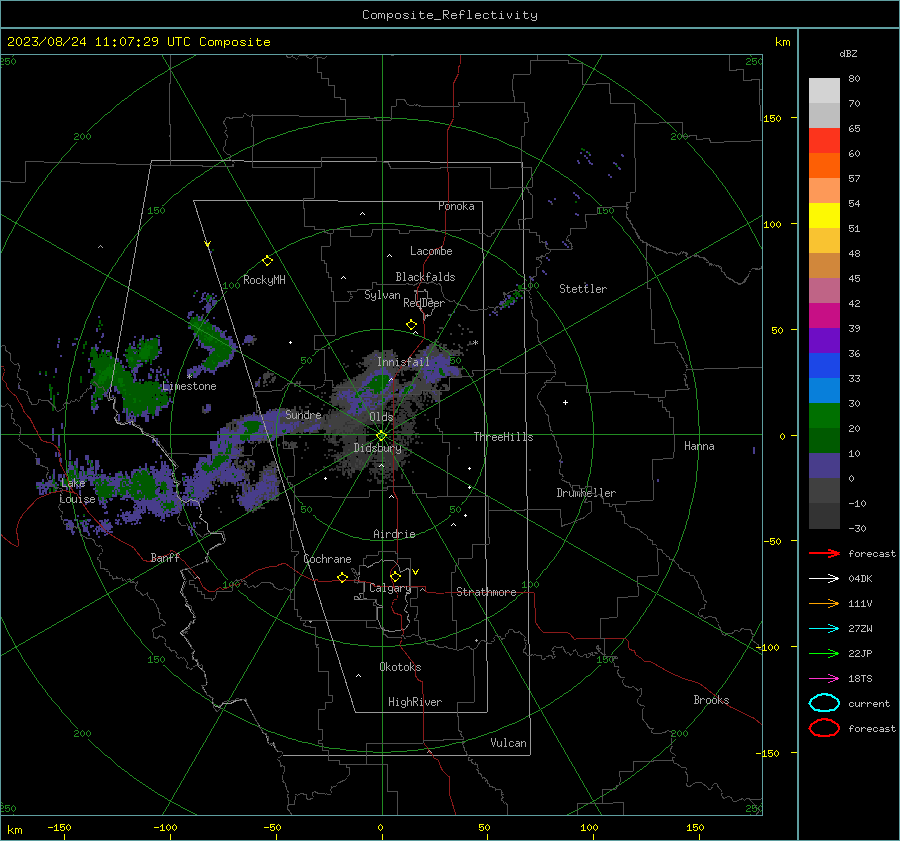Click the yellow marker near Cochrane

343,578
